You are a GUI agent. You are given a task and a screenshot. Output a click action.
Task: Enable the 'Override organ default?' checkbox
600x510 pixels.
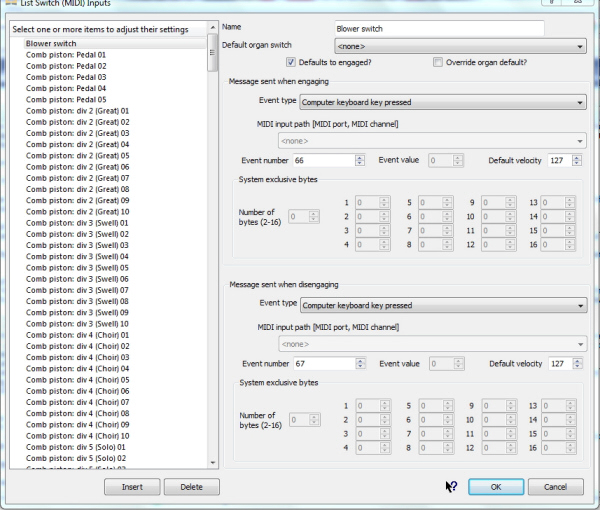[x=438, y=62]
